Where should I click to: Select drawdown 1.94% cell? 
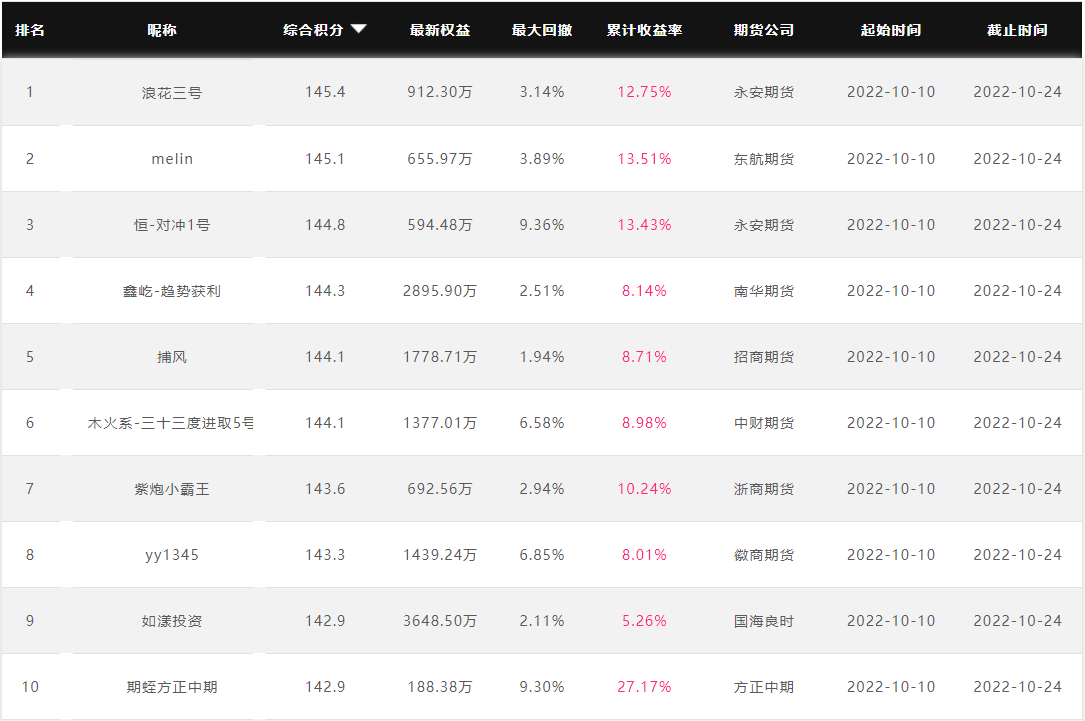point(542,357)
